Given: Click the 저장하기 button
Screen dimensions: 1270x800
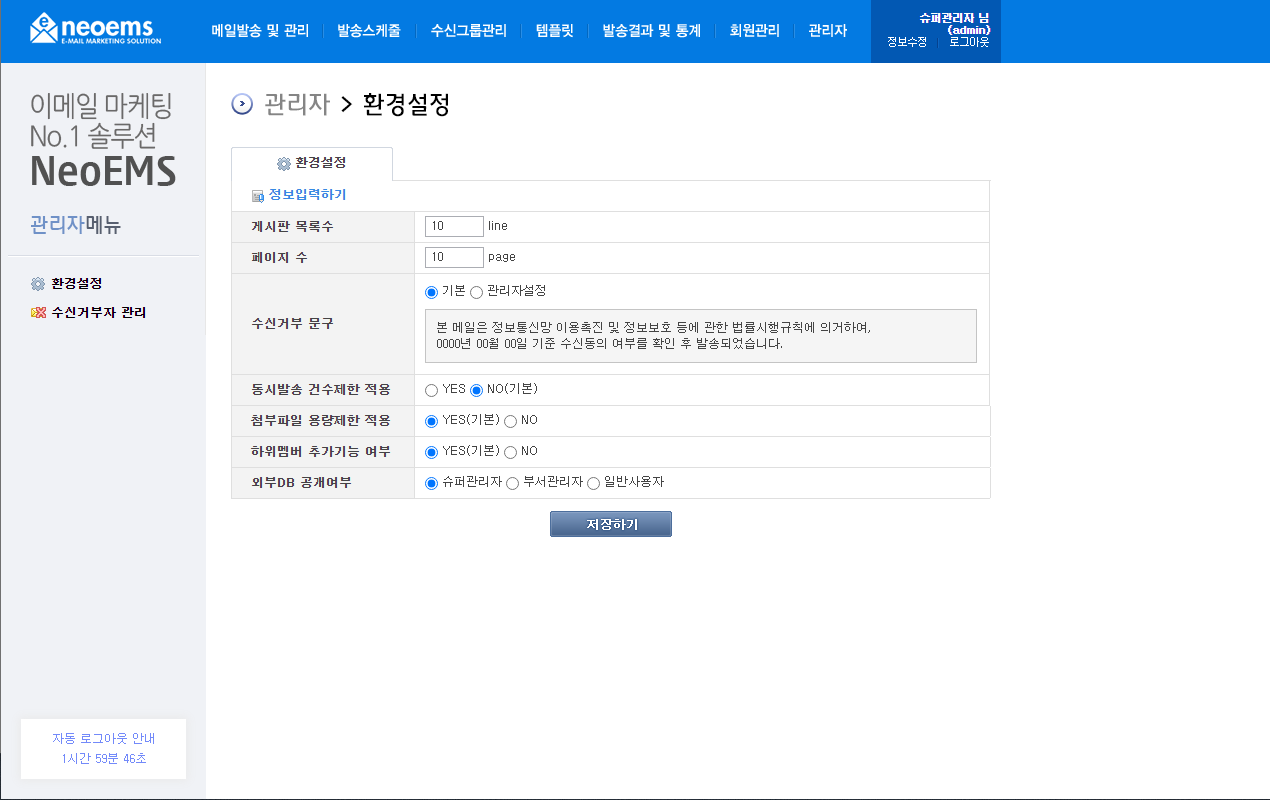Looking at the screenshot, I should pyautogui.click(x=611, y=524).
